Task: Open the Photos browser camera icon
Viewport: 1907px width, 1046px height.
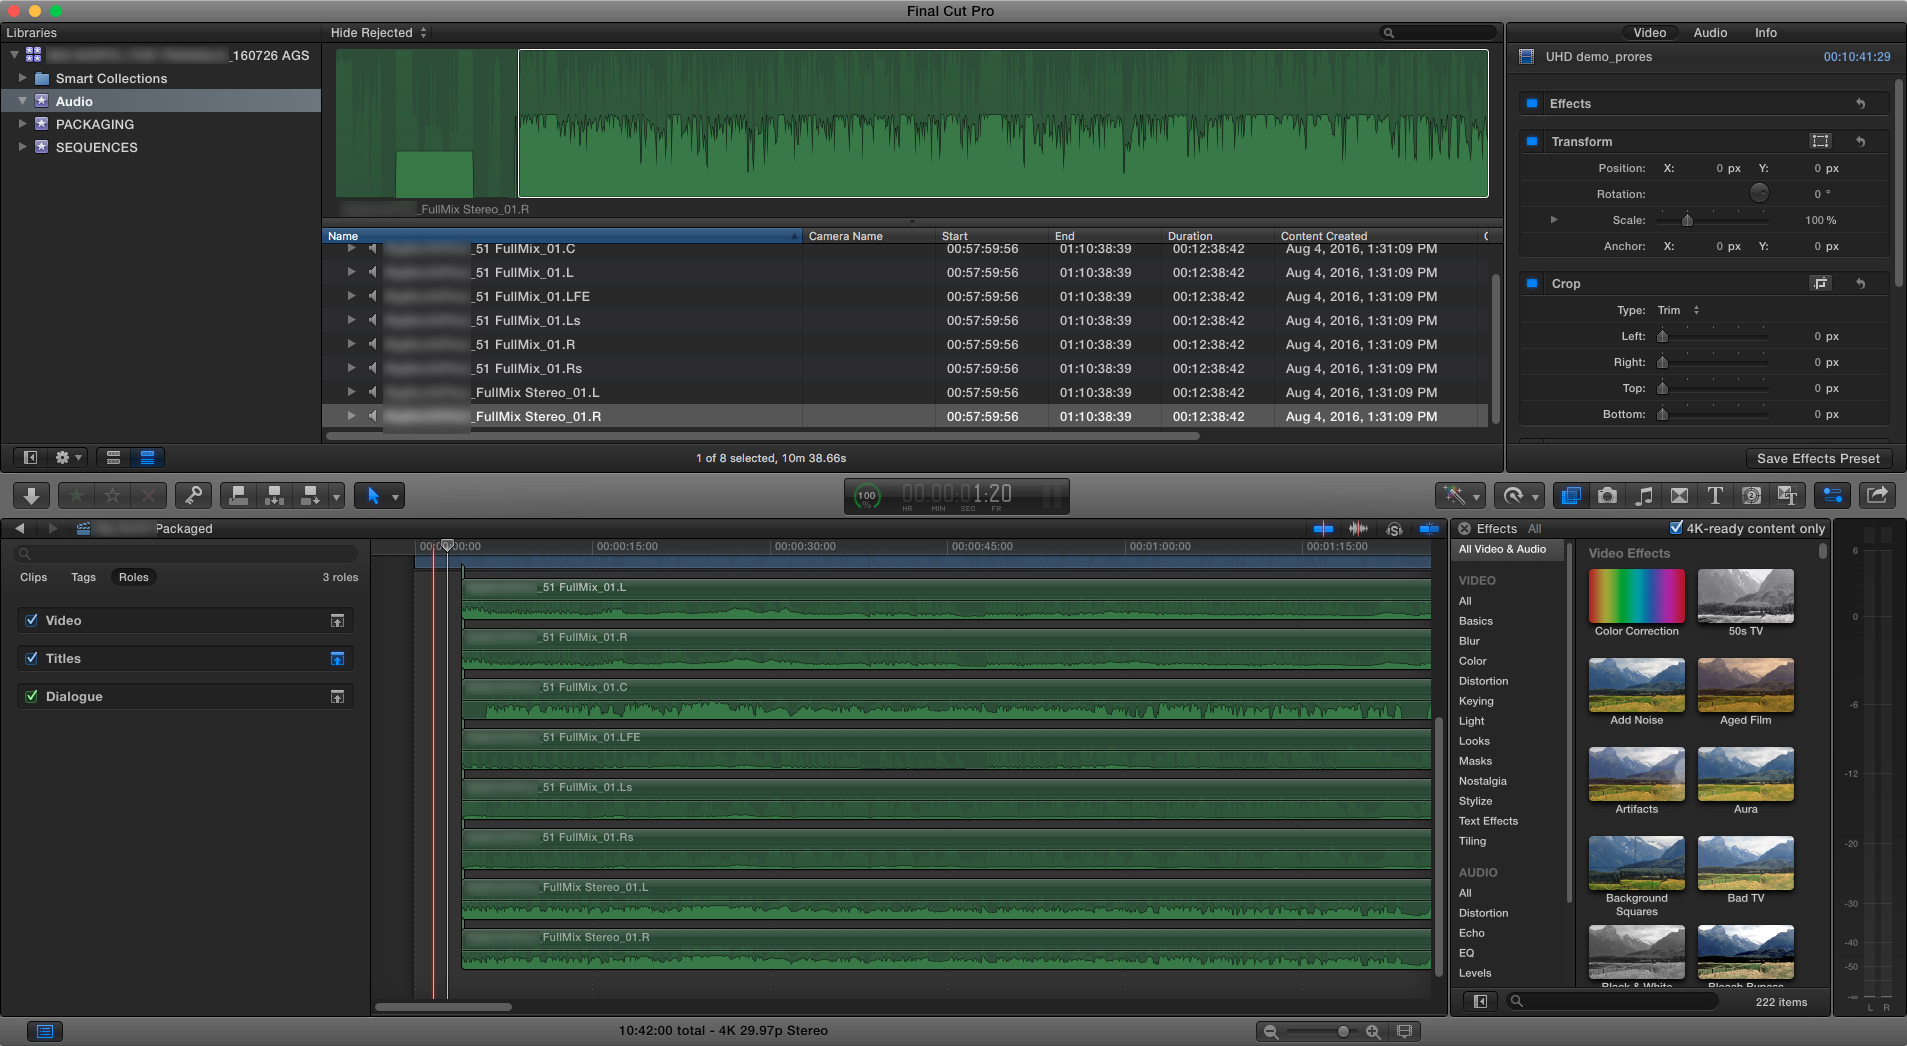Action: pyautogui.click(x=1607, y=495)
